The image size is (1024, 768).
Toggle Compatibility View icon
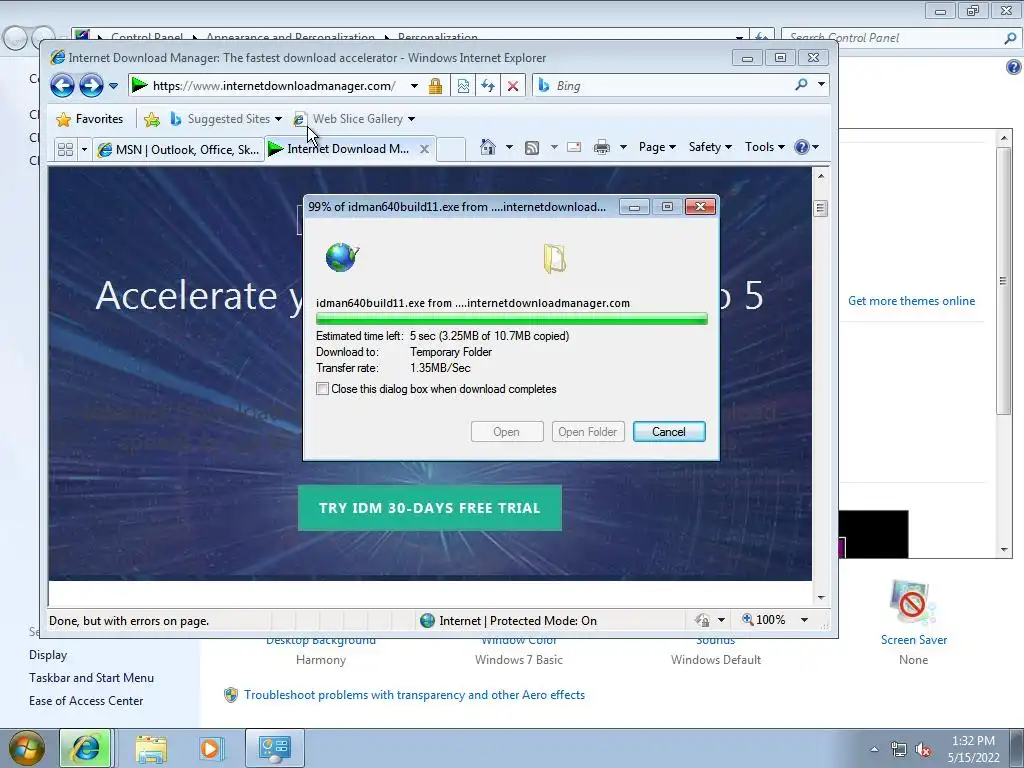(x=463, y=86)
